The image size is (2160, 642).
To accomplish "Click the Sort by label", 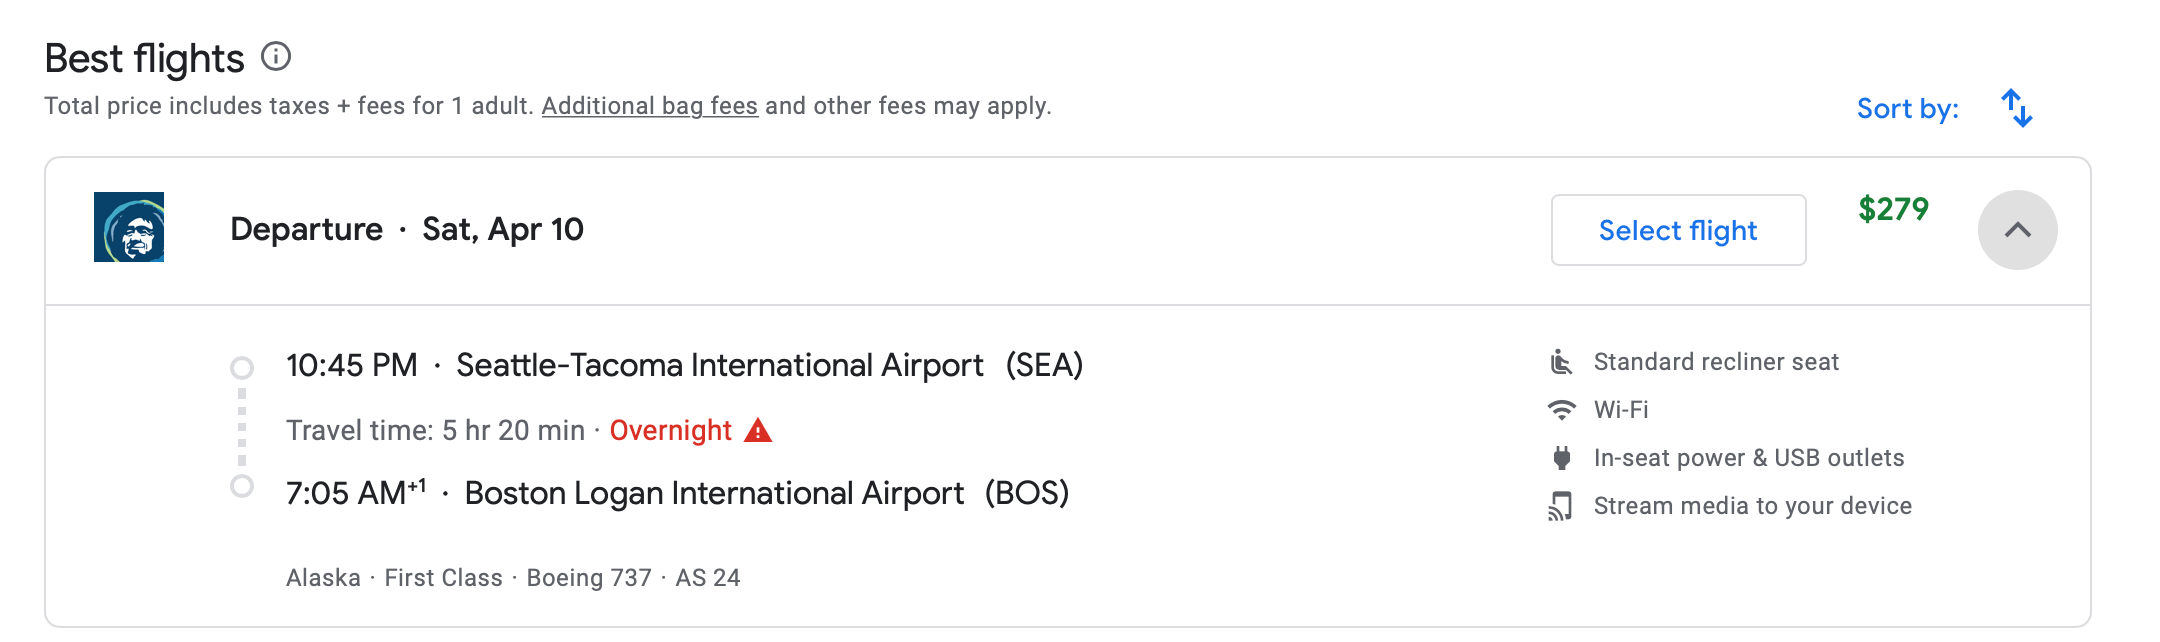I will coord(1904,108).
